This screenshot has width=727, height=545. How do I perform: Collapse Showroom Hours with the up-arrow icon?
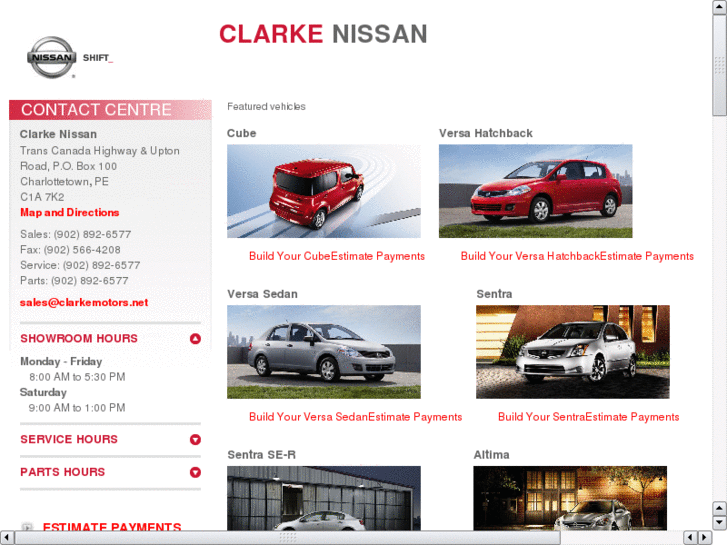[195, 339]
